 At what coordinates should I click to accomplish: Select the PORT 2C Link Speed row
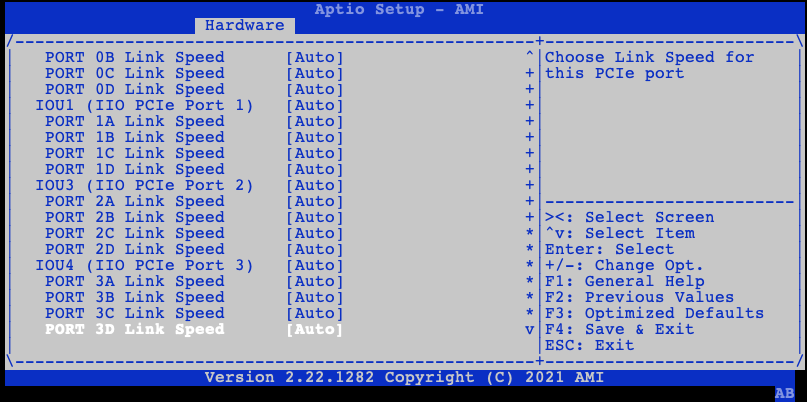click(x=194, y=233)
